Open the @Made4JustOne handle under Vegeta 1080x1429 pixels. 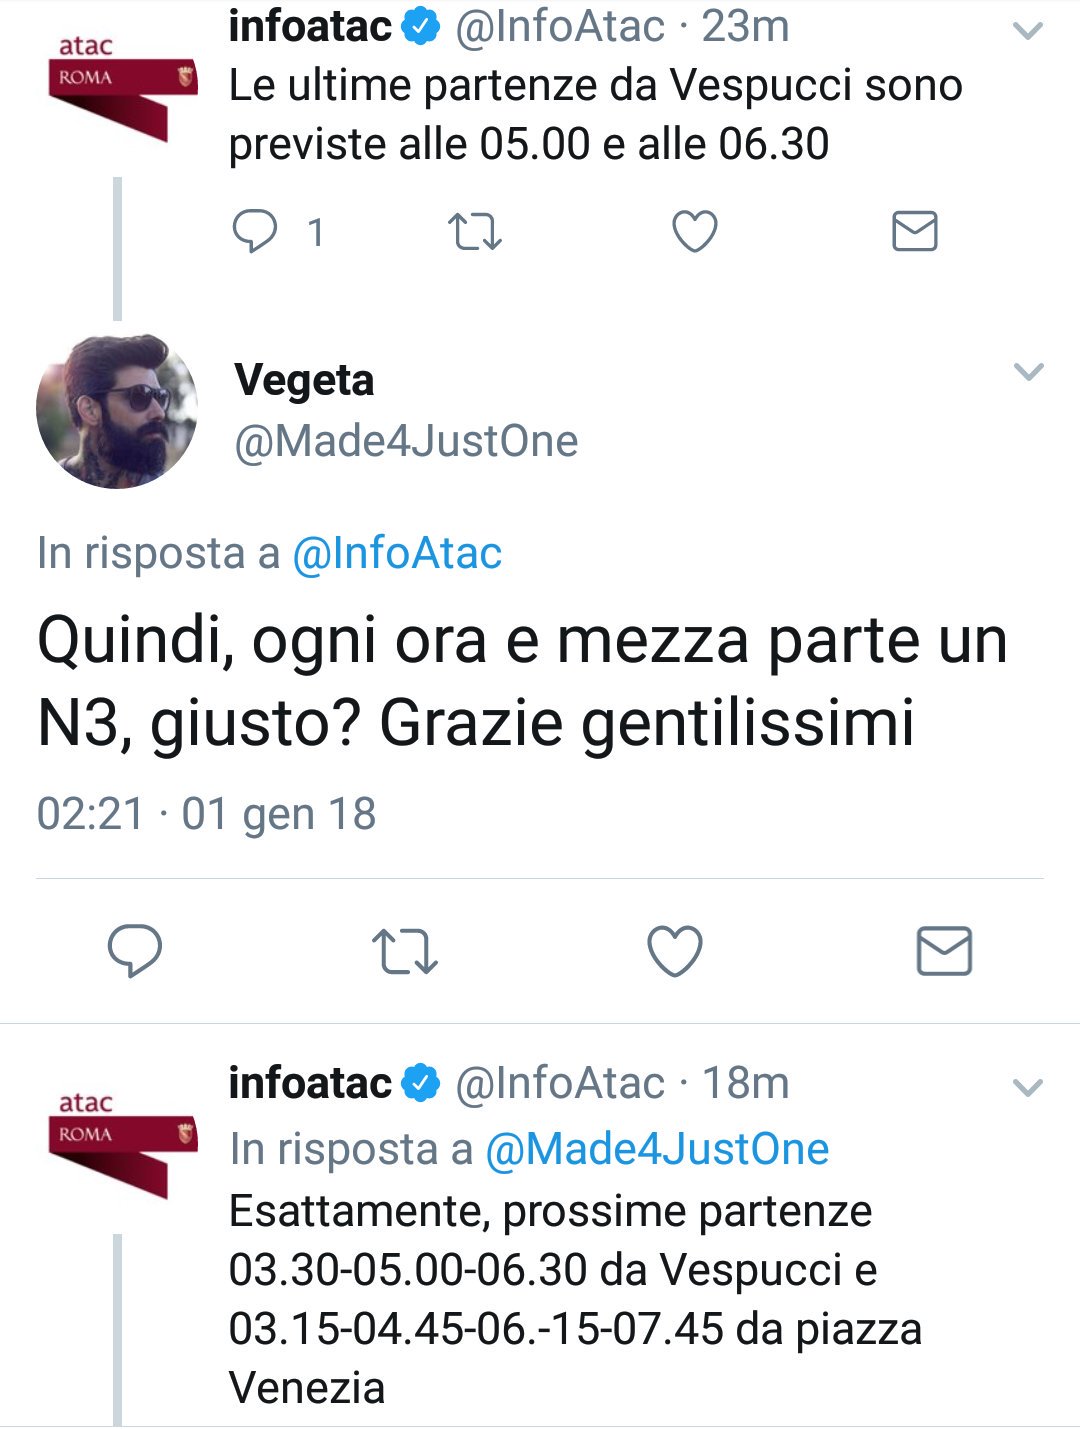coord(406,441)
